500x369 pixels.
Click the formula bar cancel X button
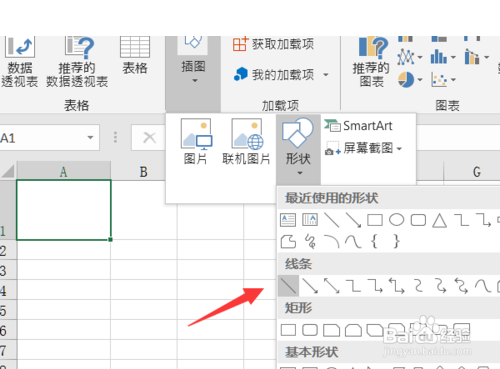point(149,137)
